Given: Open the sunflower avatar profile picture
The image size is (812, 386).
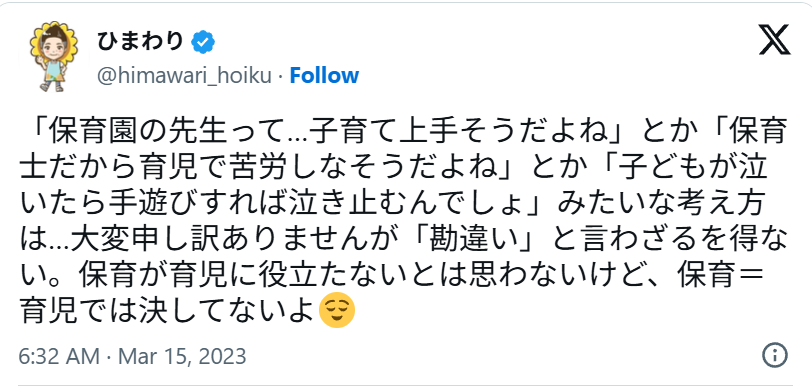Looking at the screenshot, I should click(x=52, y=56).
